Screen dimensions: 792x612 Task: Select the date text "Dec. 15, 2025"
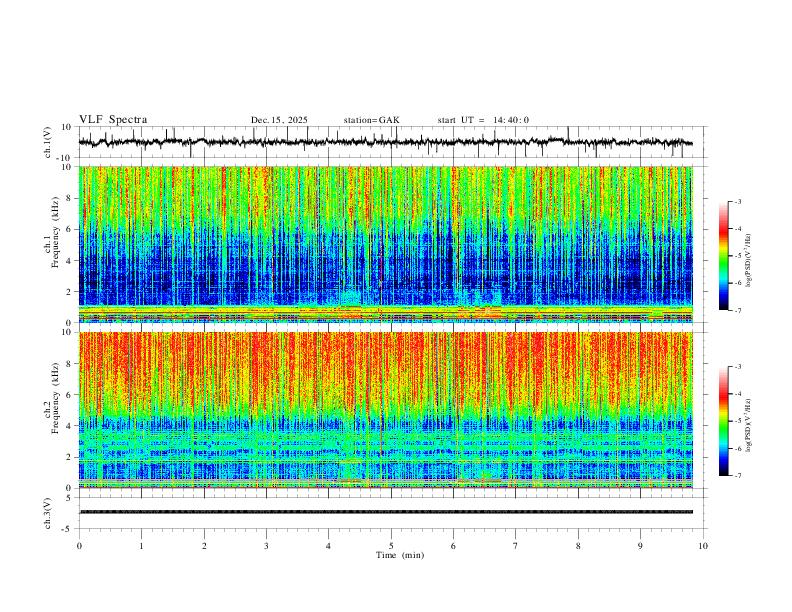(x=279, y=120)
